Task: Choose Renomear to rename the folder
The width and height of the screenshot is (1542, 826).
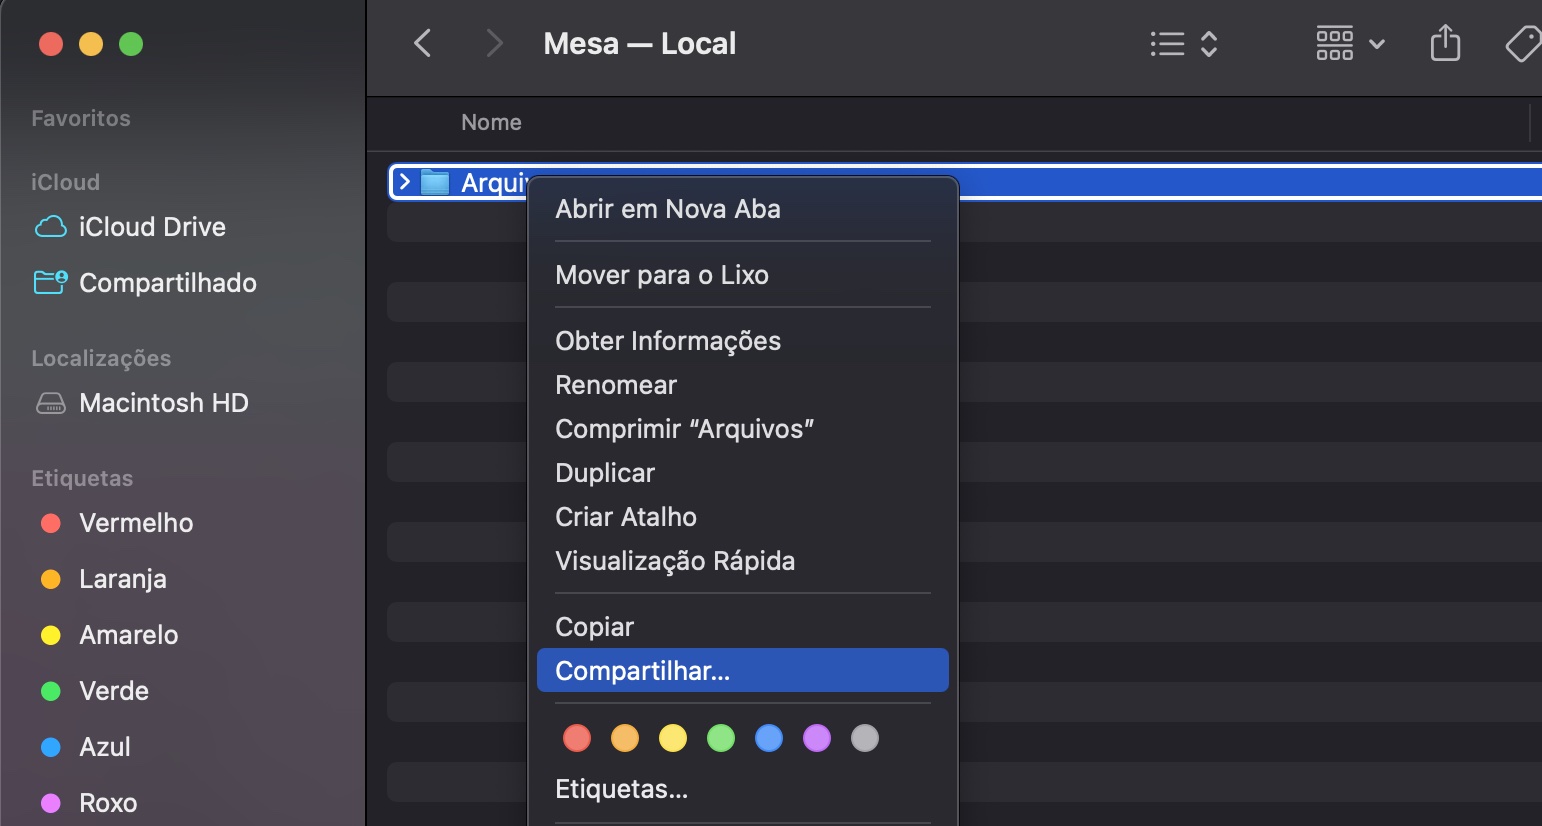Action: (x=616, y=384)
